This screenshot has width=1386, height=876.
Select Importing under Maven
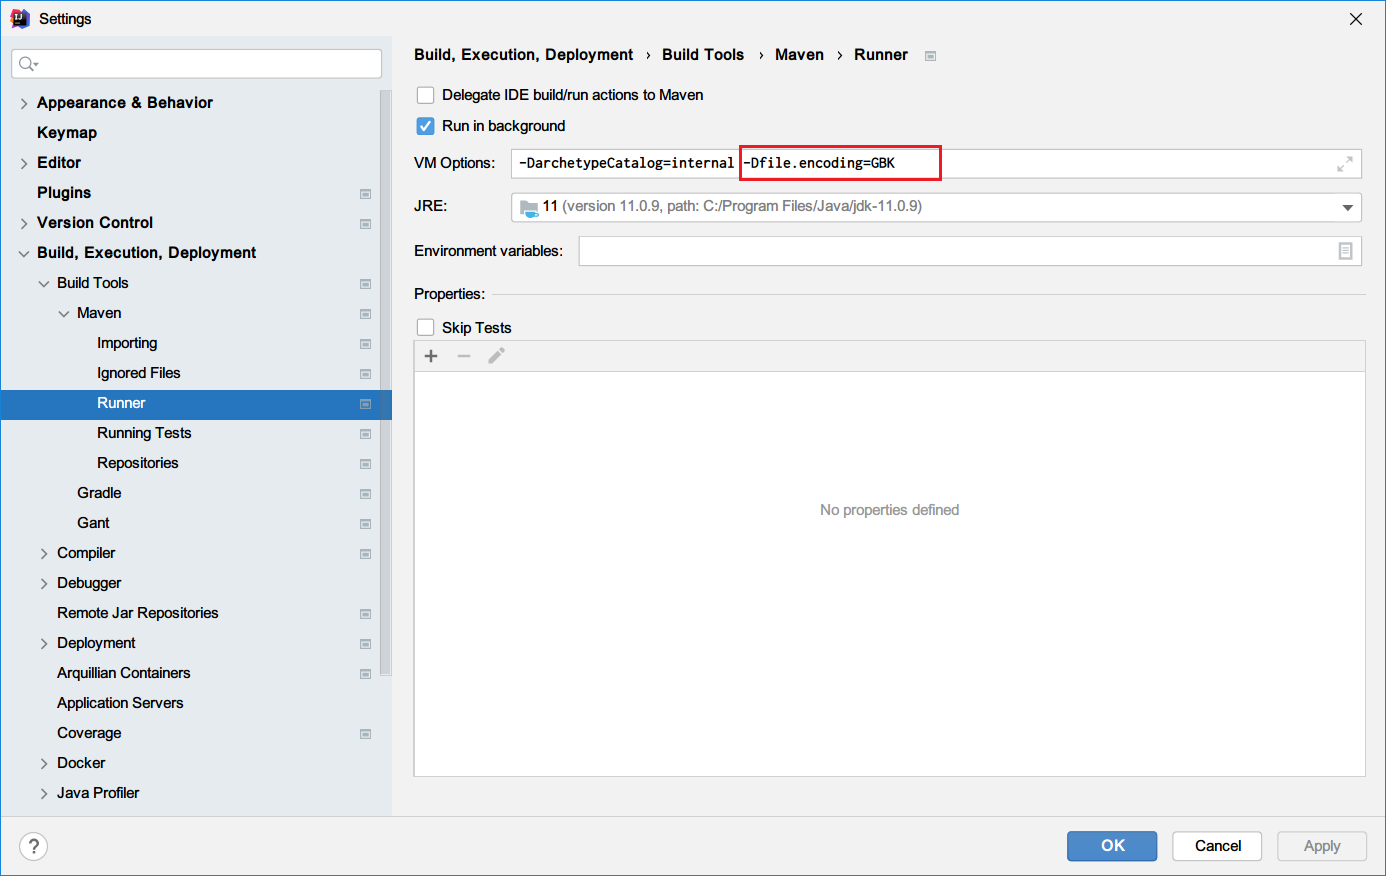click(x=127, y=343)
